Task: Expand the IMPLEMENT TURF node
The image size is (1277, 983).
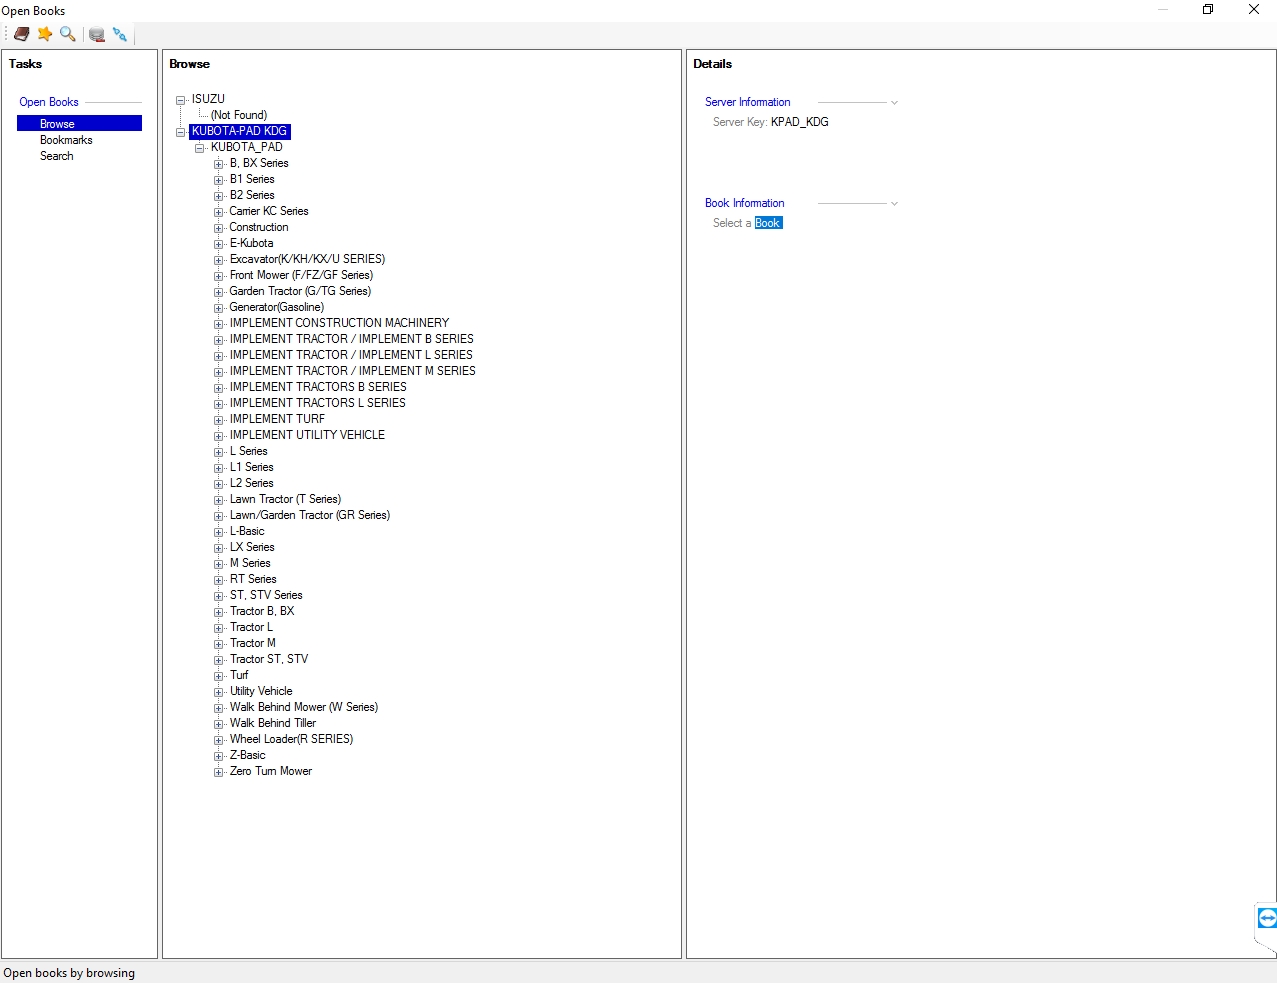Action: [219, 420]
